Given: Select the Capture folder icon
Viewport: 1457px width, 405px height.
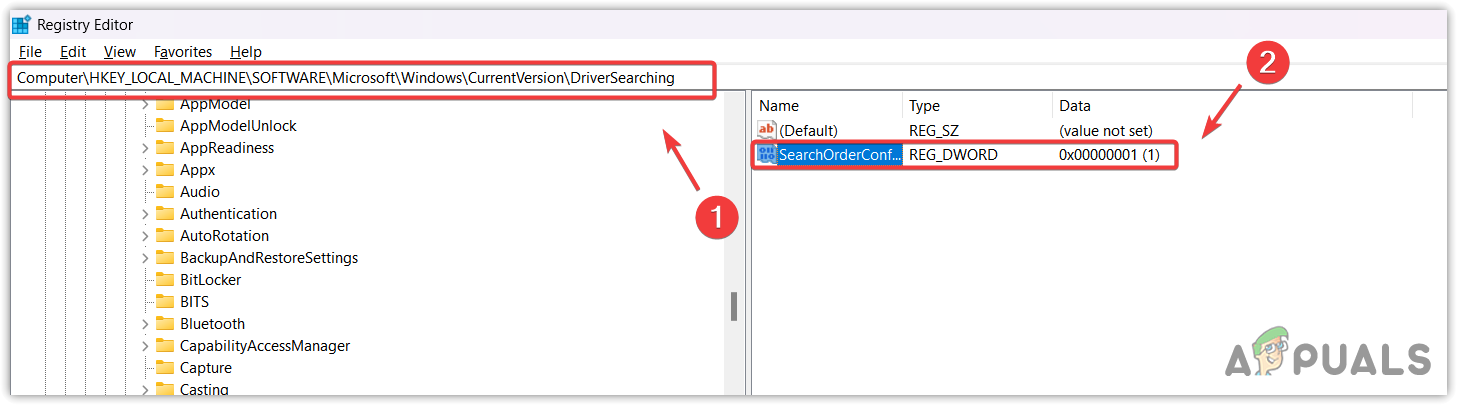Looking at the screenshot, I should [165, 368].
